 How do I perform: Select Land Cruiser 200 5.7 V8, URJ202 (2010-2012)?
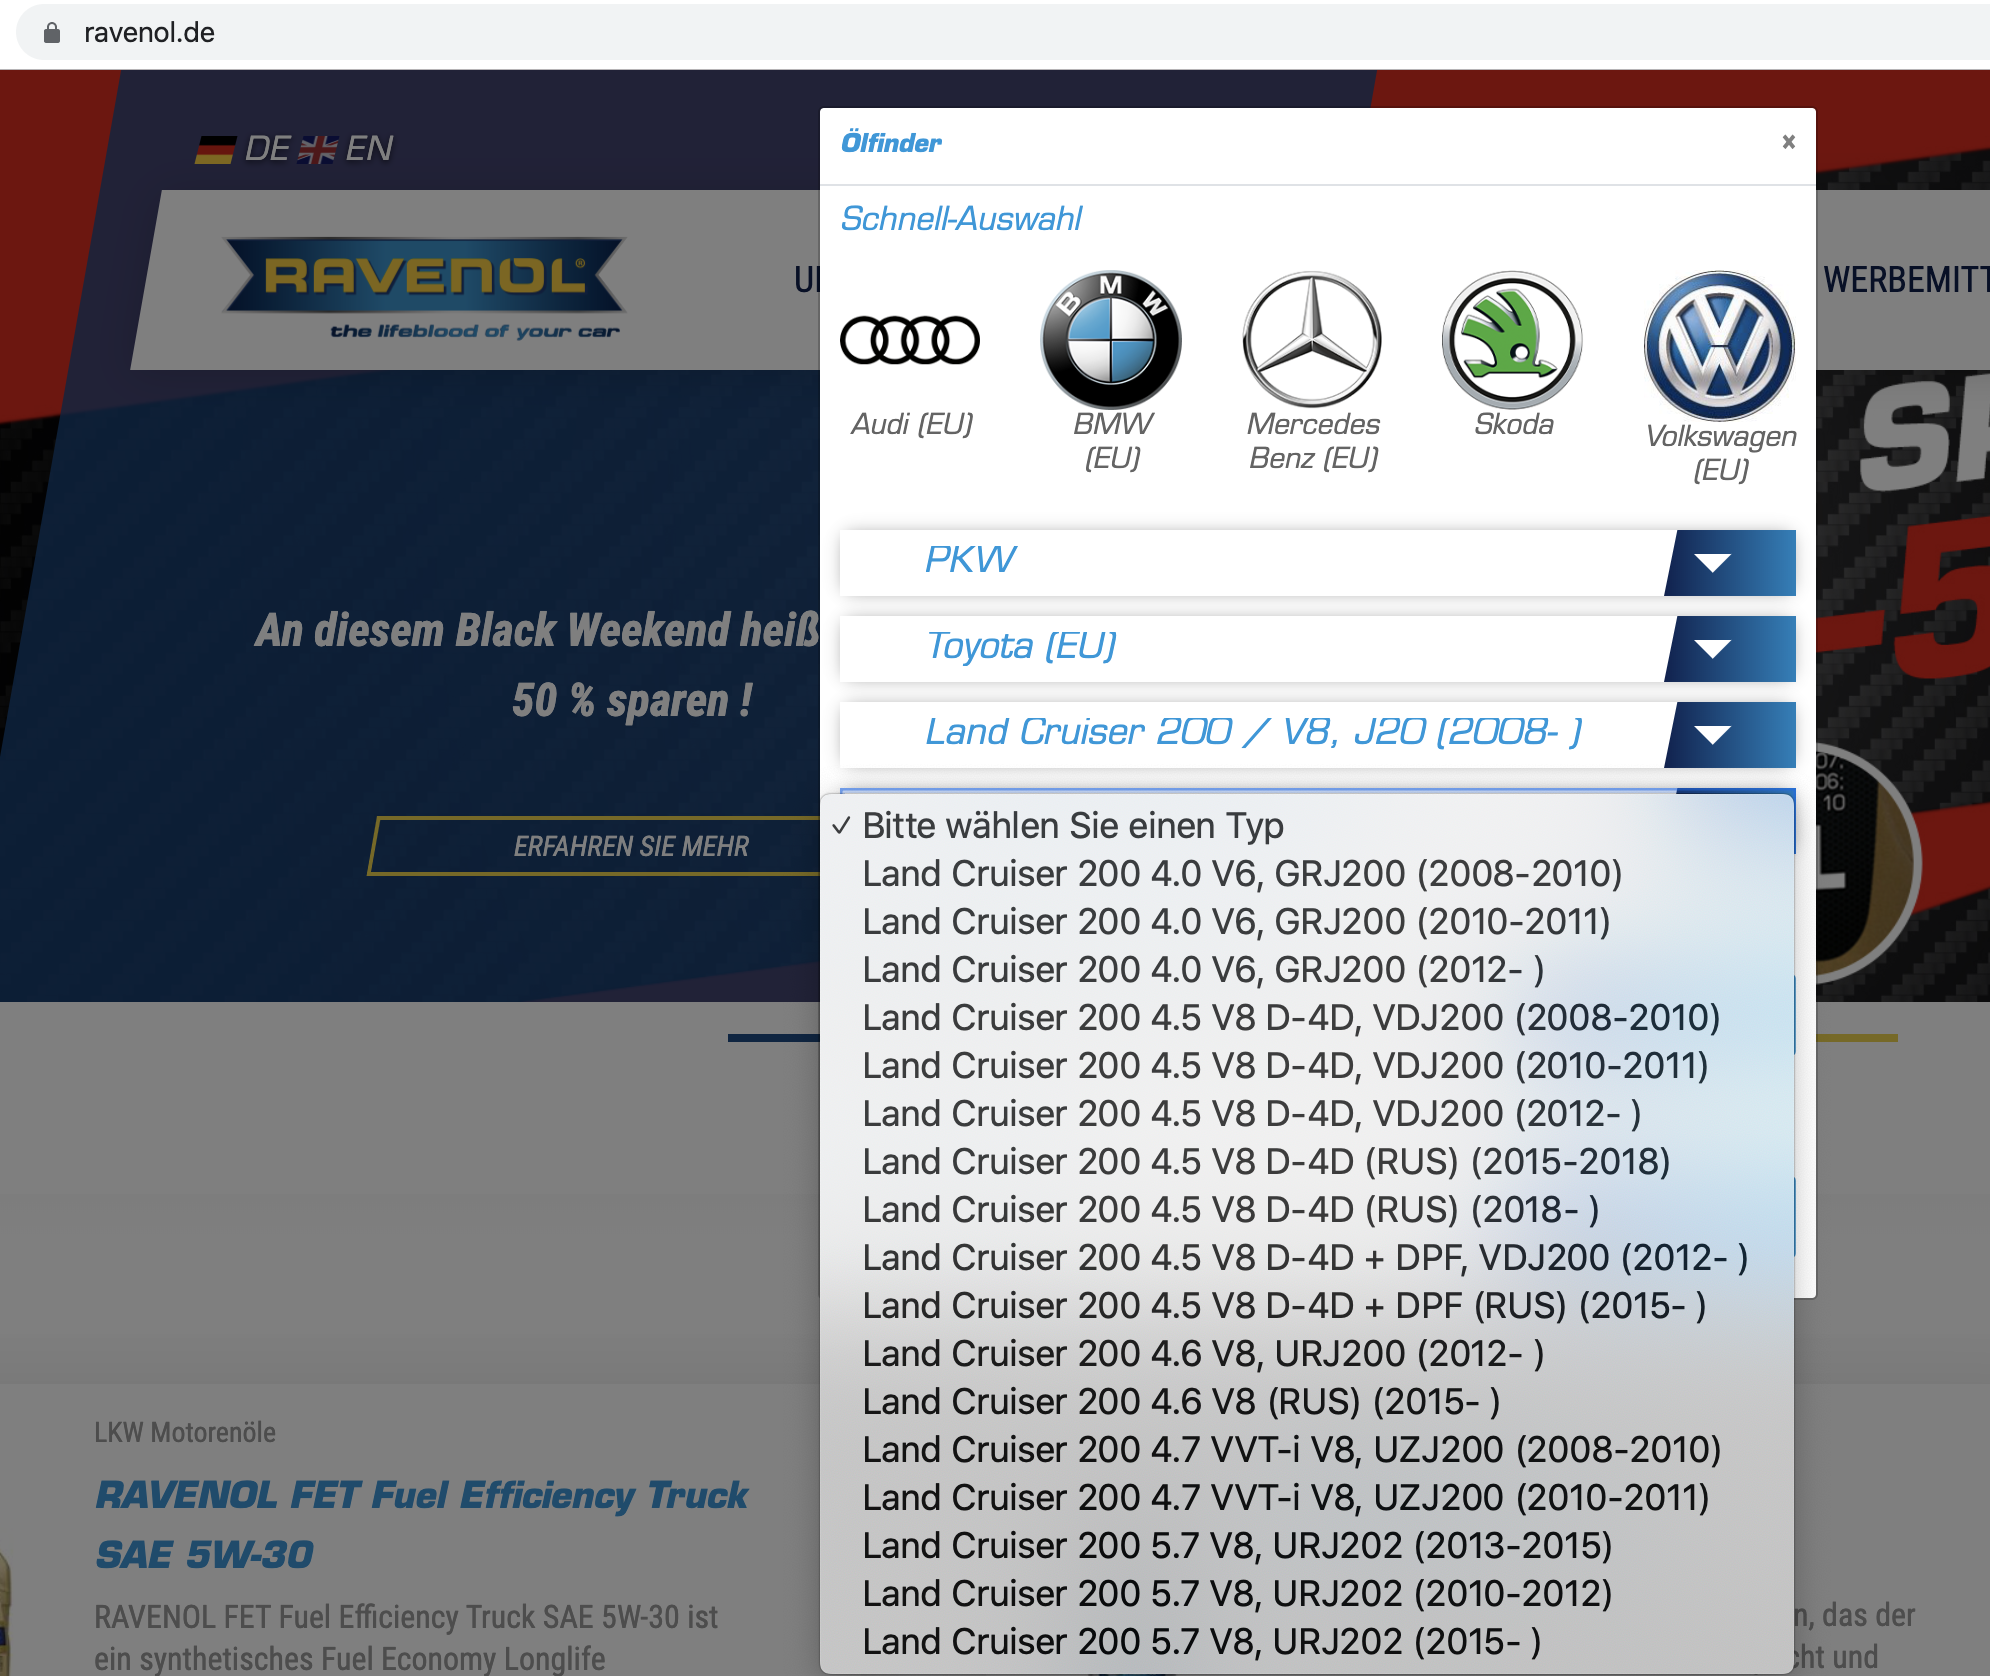click(1306, 1594)
